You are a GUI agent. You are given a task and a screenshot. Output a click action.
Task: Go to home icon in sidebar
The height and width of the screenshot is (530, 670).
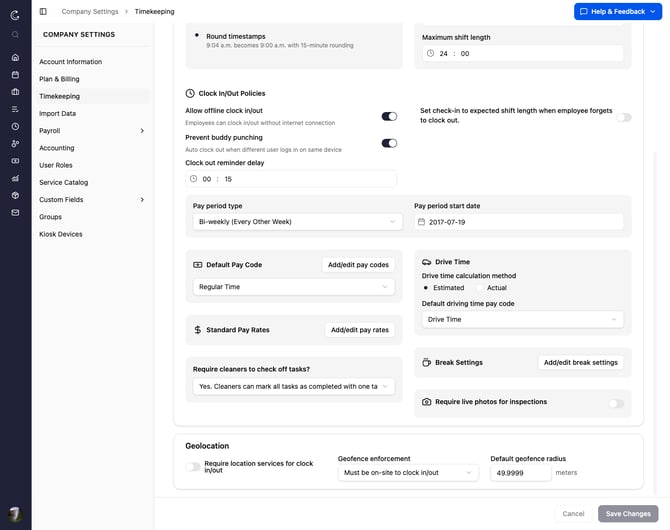coord(15,57)
